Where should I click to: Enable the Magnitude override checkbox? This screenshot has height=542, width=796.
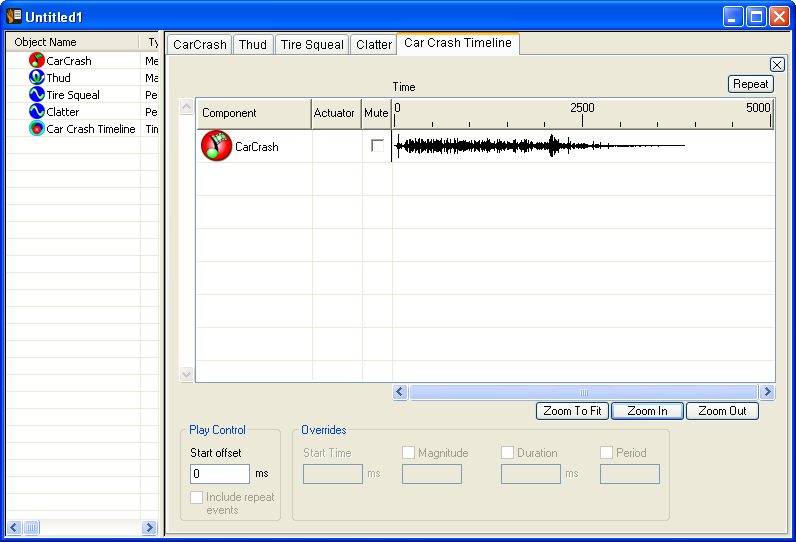click(408, 452)
